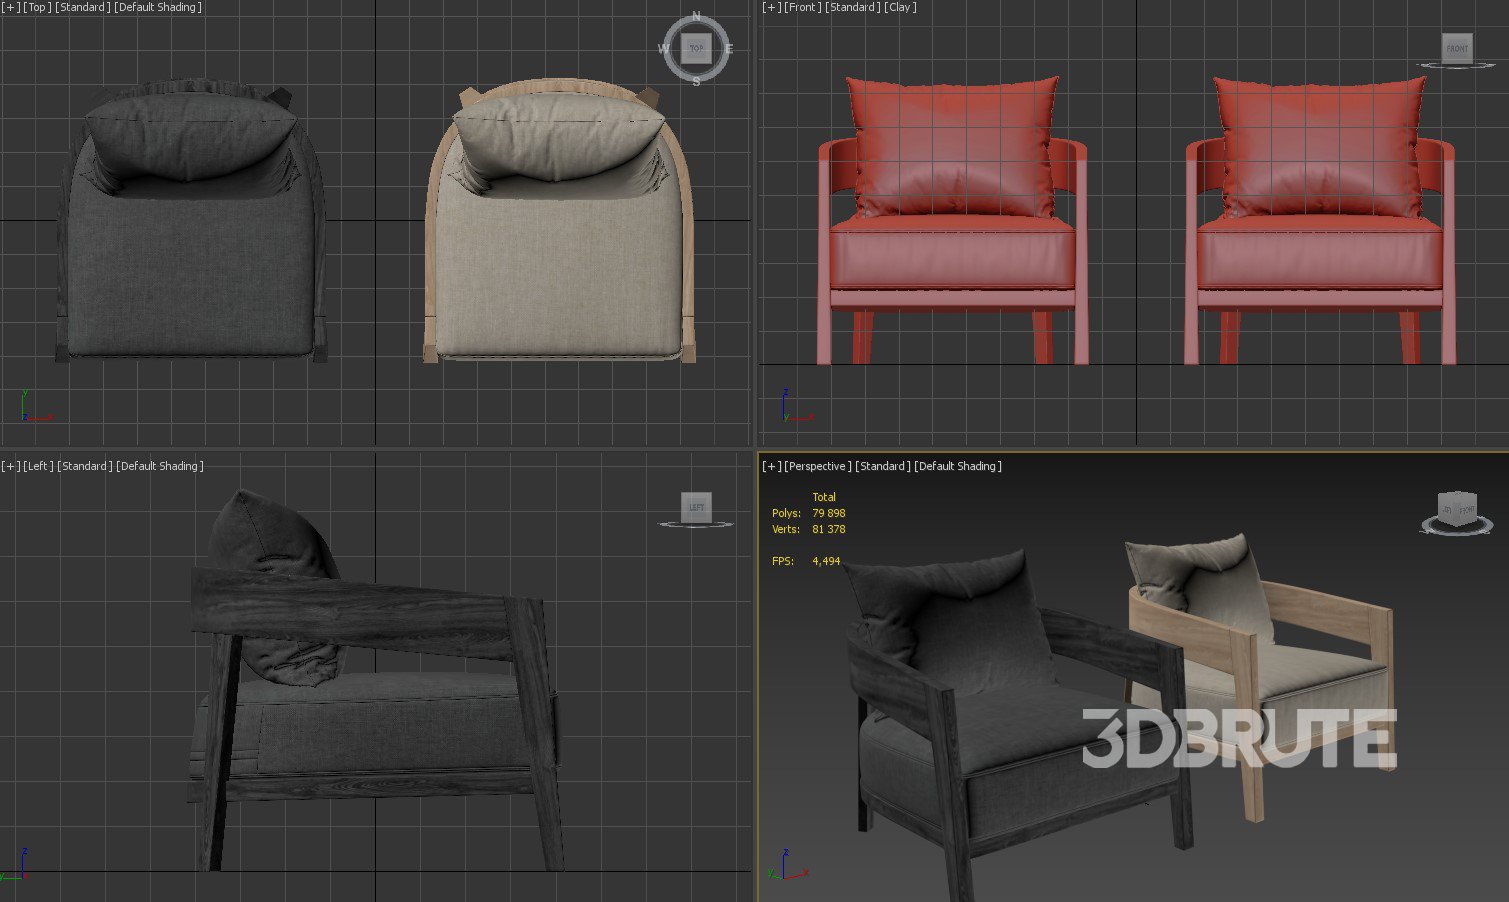
Task: Click the LEFT ViewCube in the Left viewport
Action: point(696,507)
